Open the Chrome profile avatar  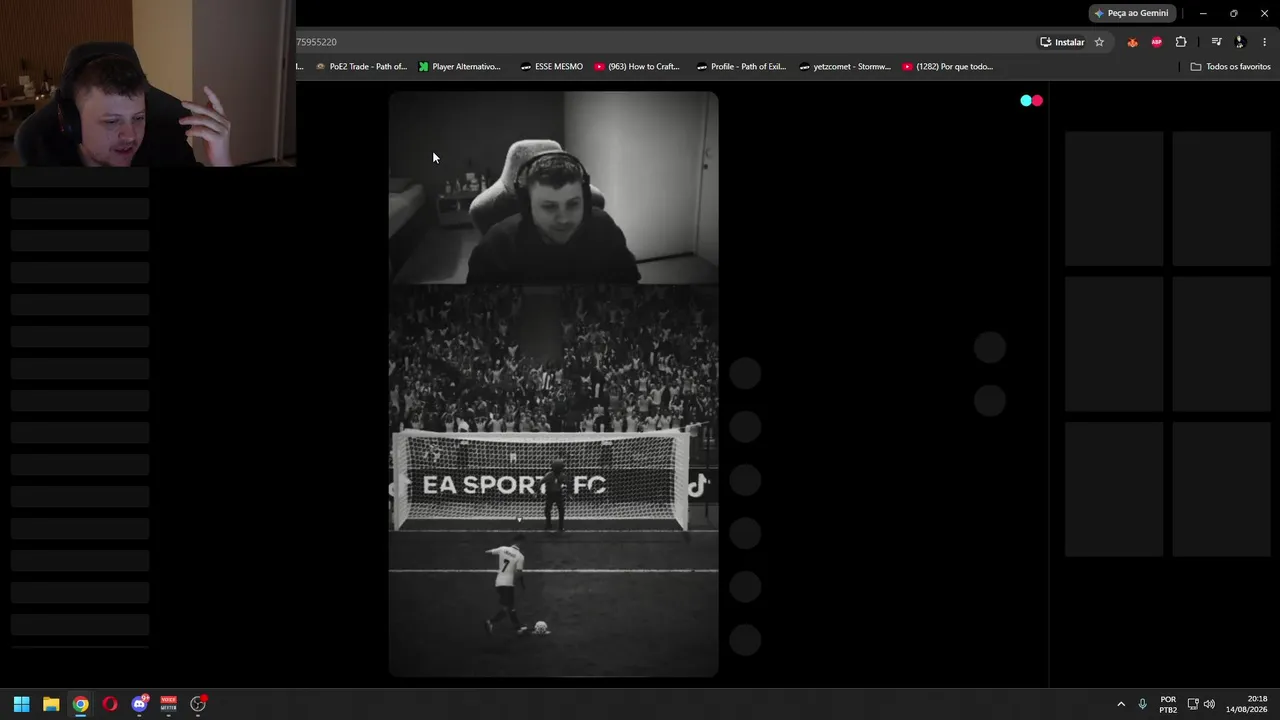point(1240,42)
